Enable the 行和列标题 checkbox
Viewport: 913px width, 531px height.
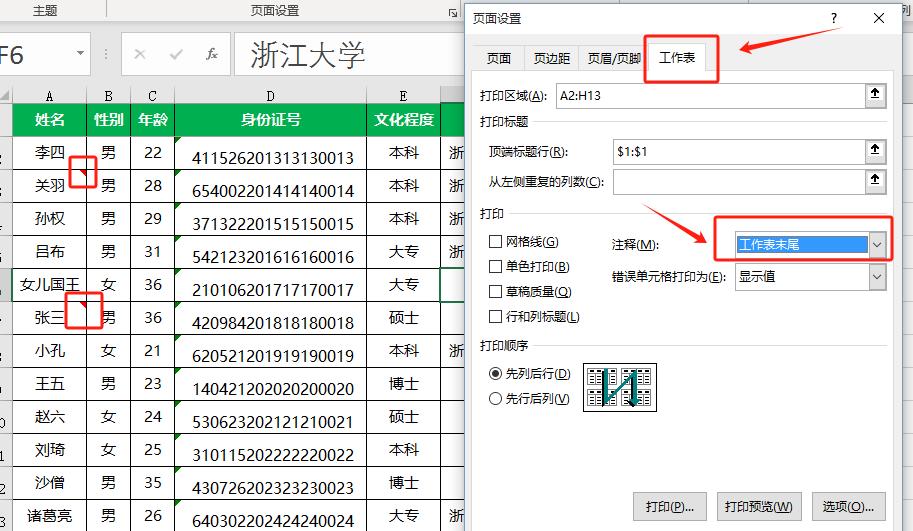click(495, 317)
